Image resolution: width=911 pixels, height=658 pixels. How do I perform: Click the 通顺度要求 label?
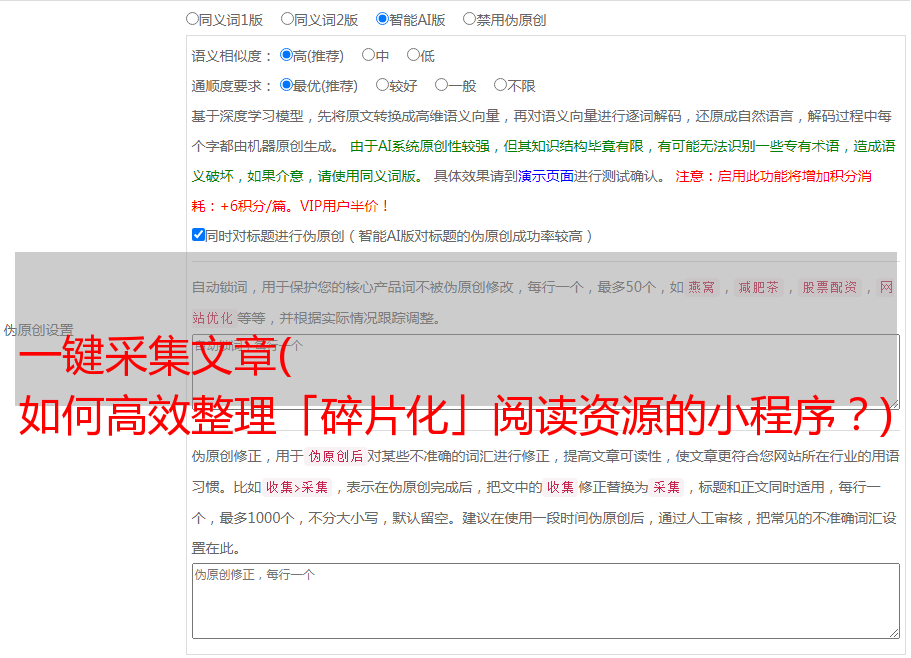pos(232,86)
